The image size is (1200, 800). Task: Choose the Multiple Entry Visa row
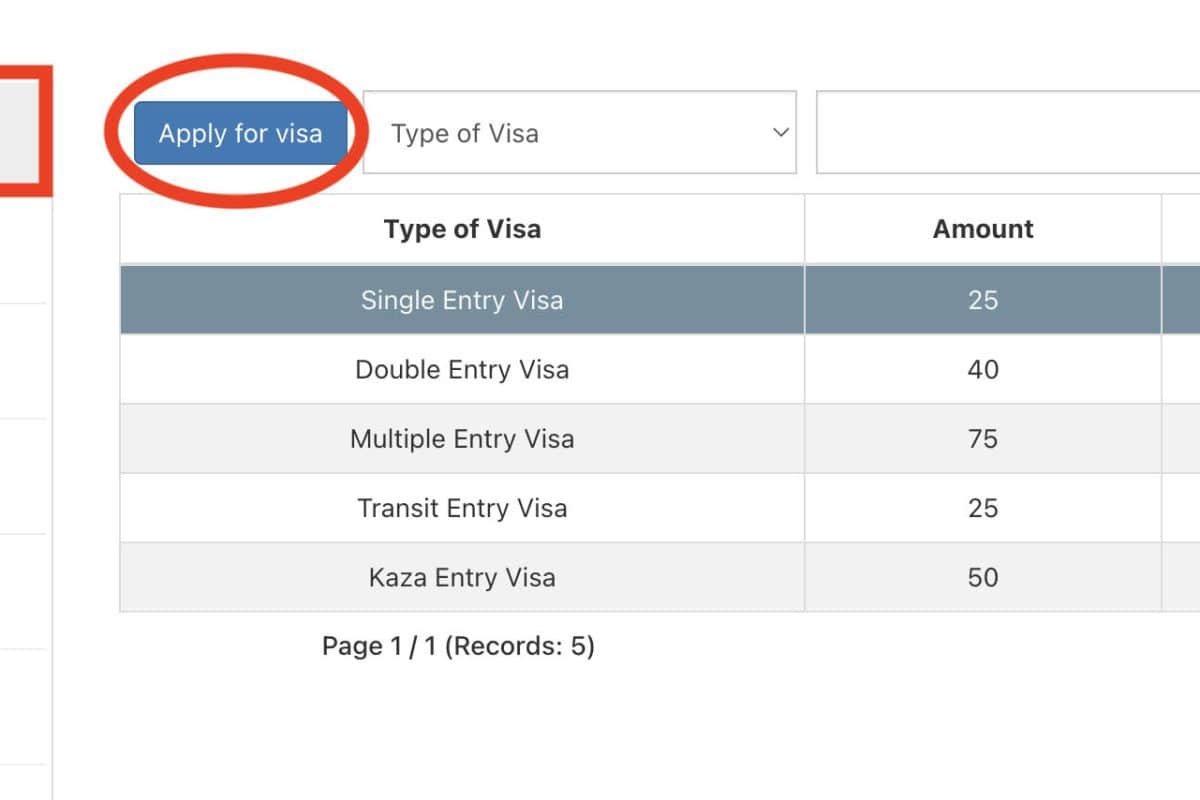462,439
